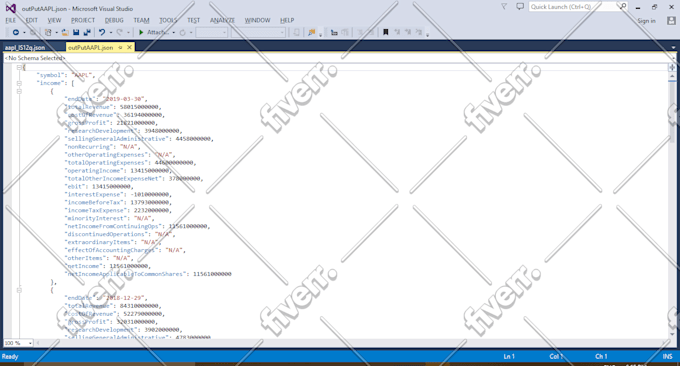Image resolution: width=680 pixels, height=366 pixels.
Task: Open the Solution Configurations combo box
Action: coord(212,33)
